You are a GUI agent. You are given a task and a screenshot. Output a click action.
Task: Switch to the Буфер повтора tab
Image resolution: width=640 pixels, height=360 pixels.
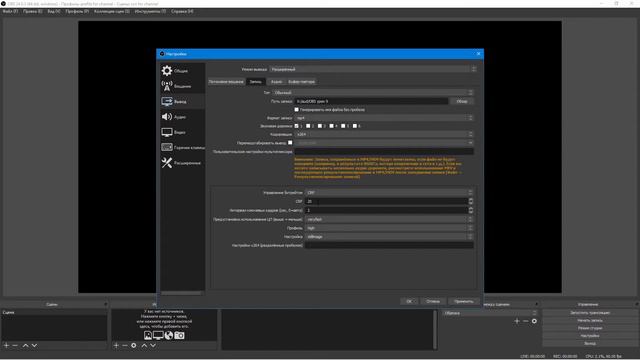coord(302,82)
